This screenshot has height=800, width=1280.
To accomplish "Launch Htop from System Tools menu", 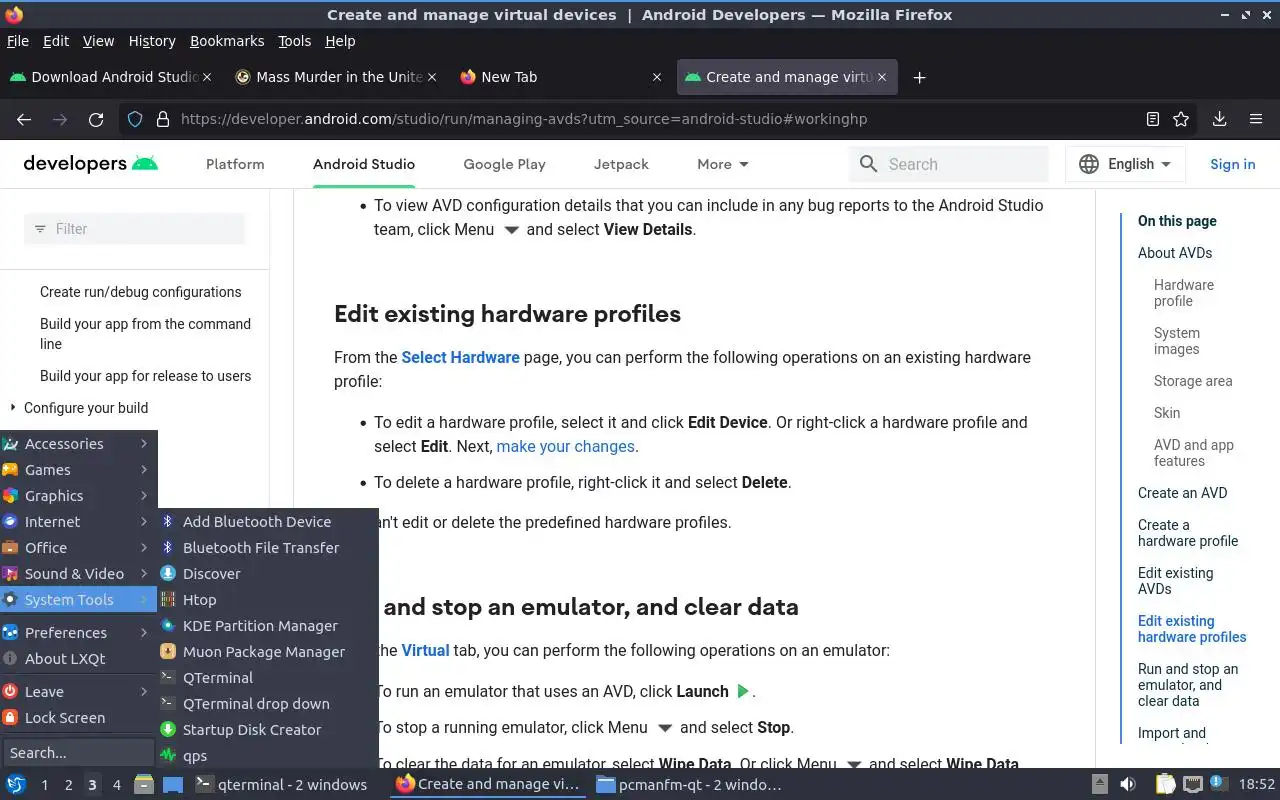I will [268, 600].
